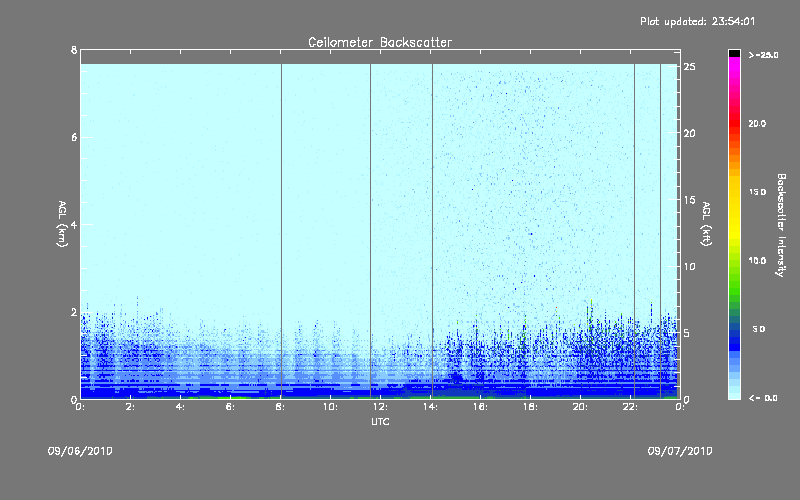Click the '25' tick on the kft axis

pyautogui.click(x=689, y=67)
